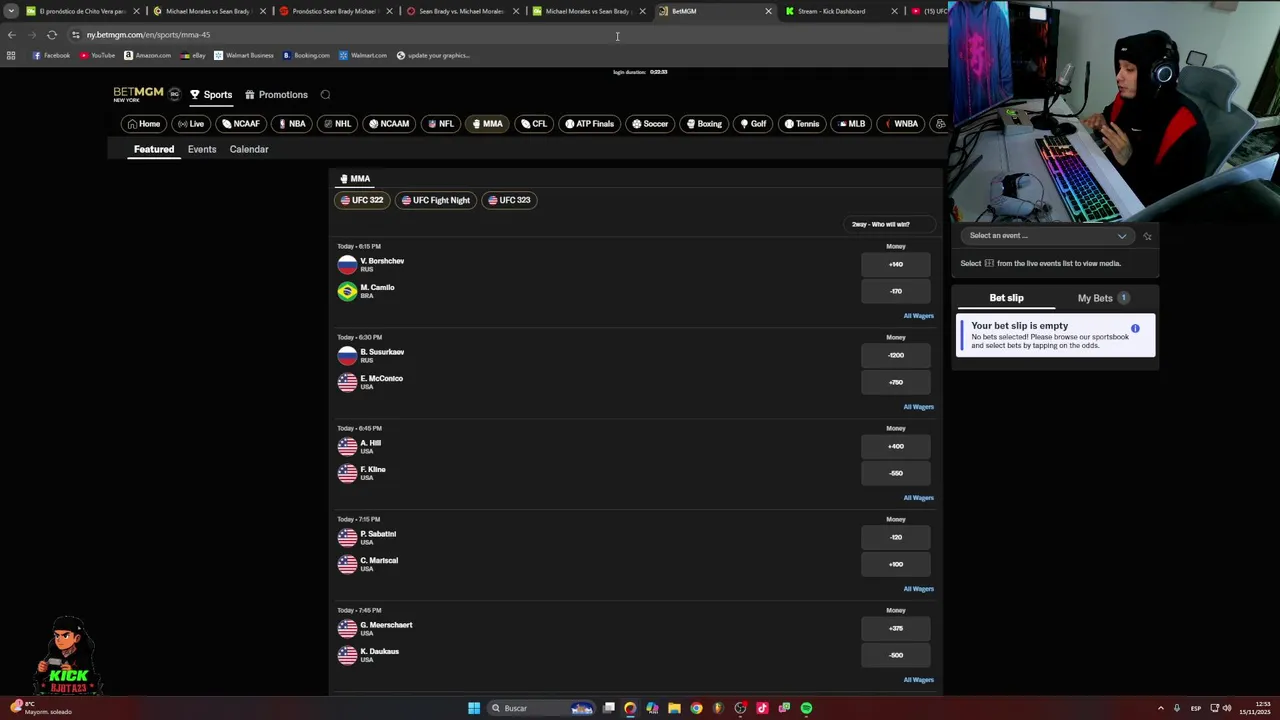The image size is (1280, 720).
Task: Select the ATP Finals sport chip
Action: [x=589, y=124]
